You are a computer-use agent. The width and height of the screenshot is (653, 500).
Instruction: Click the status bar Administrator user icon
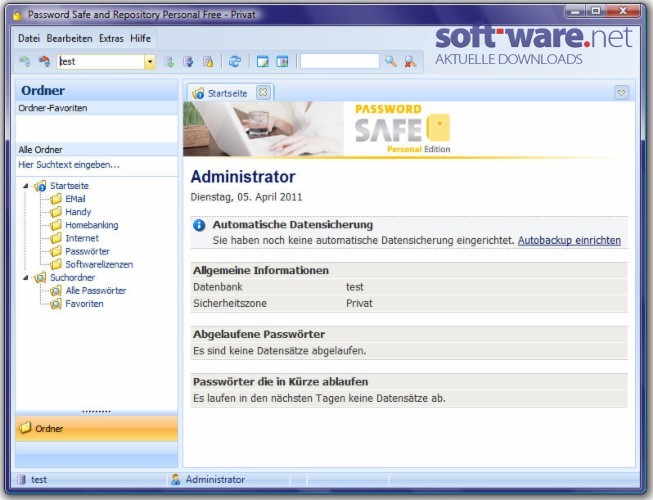point(176,480)
